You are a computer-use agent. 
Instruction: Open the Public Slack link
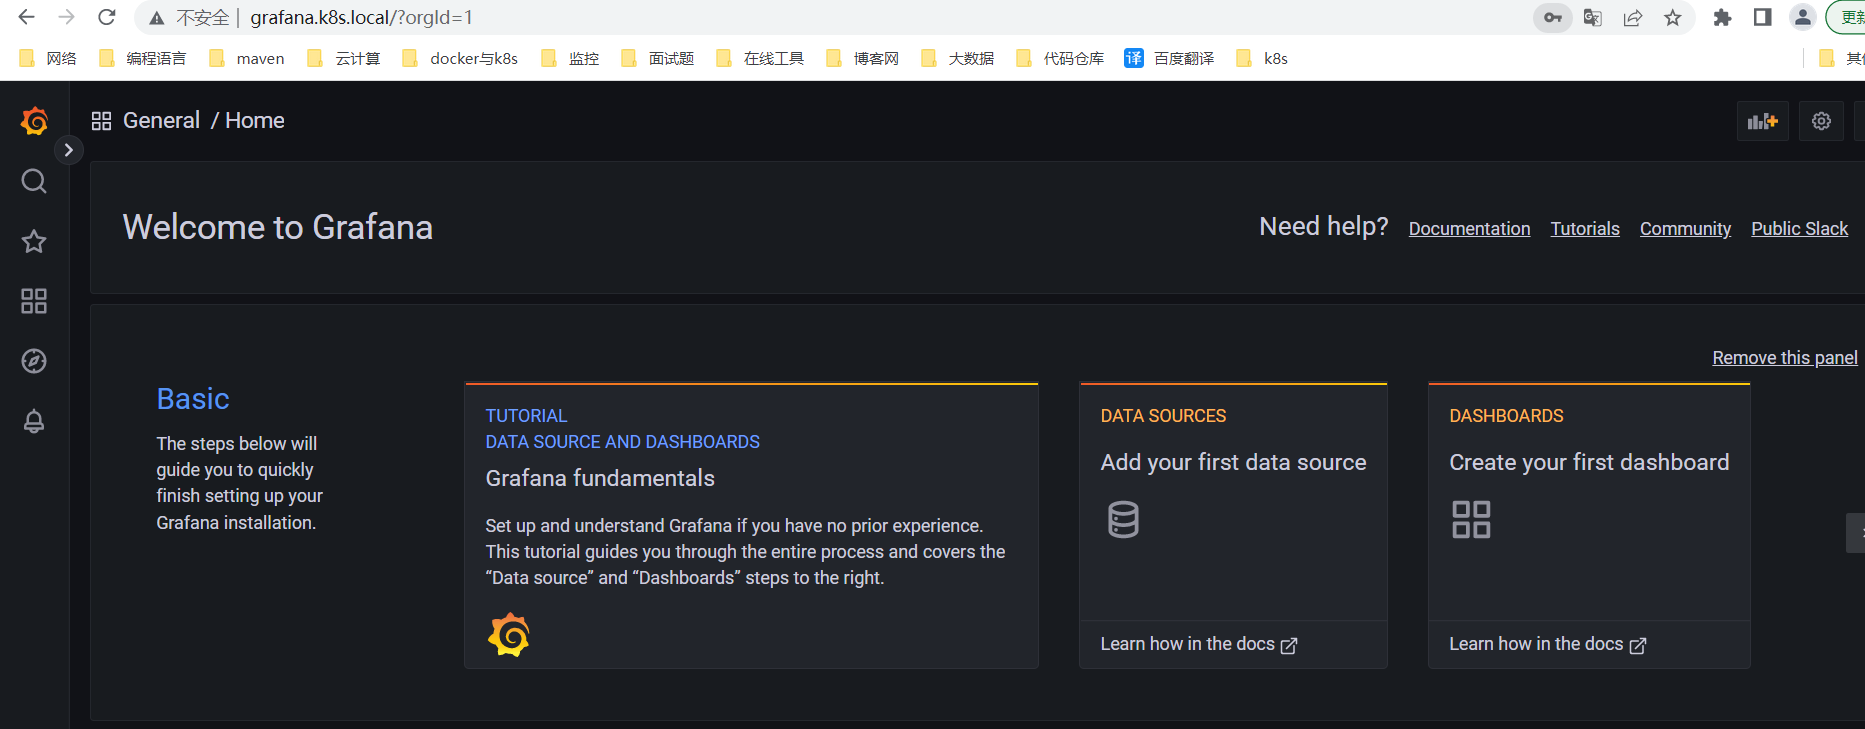(x=1799, y=228)
